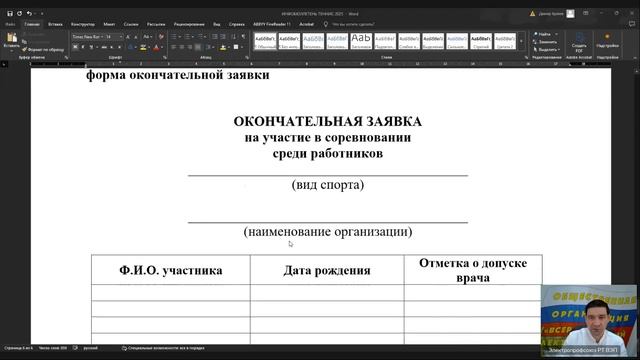Open customize quick access toolbar dropdown

click(42, 13)
